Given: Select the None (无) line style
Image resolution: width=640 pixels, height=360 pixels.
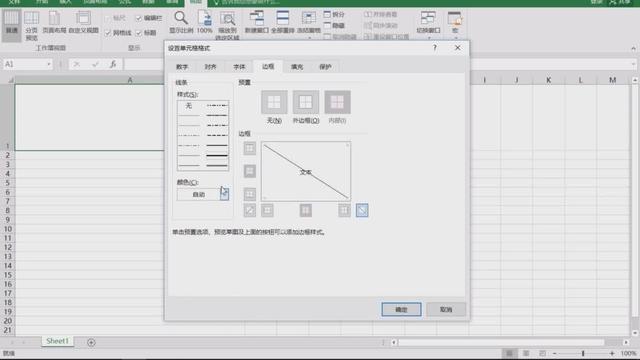Looking at the screenshot, I should [189, 106].
